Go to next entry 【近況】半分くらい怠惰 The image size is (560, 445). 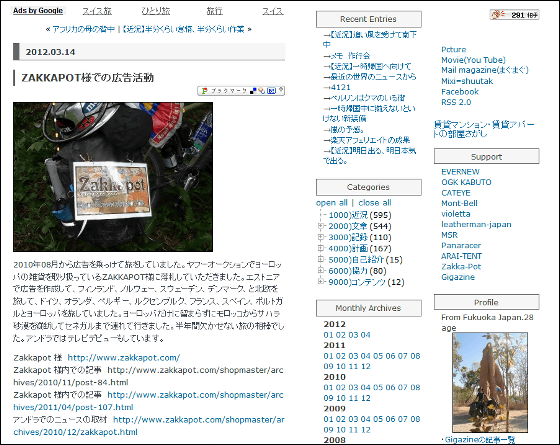point(184,29)
